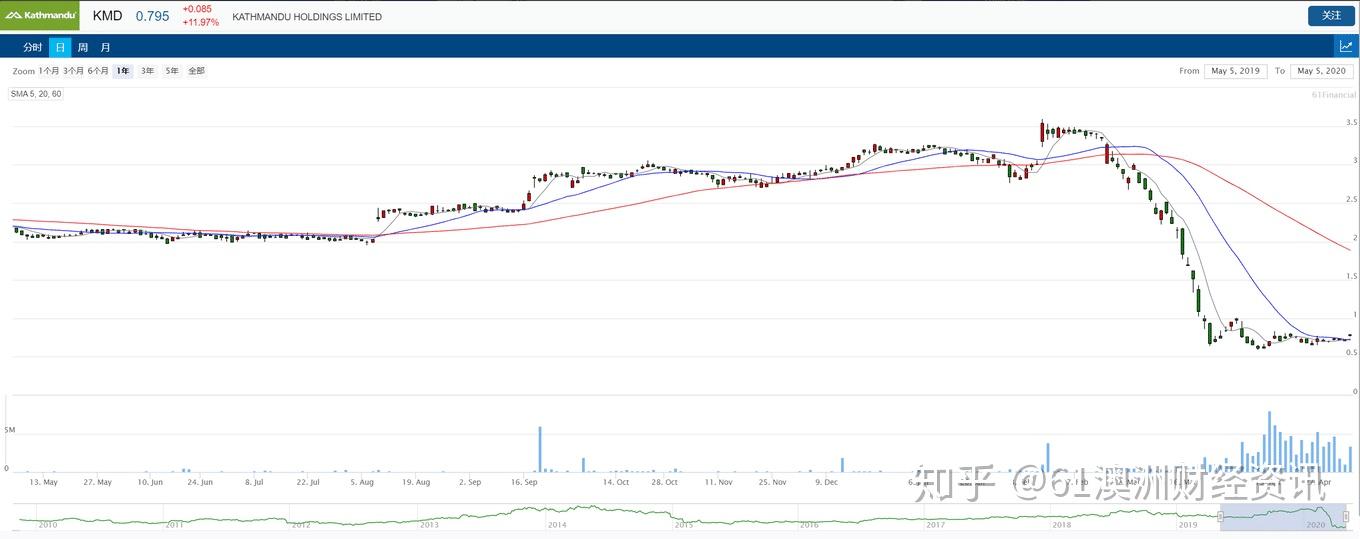
Task: Select the 周 weekly chart tab
Action: [83, 47]
